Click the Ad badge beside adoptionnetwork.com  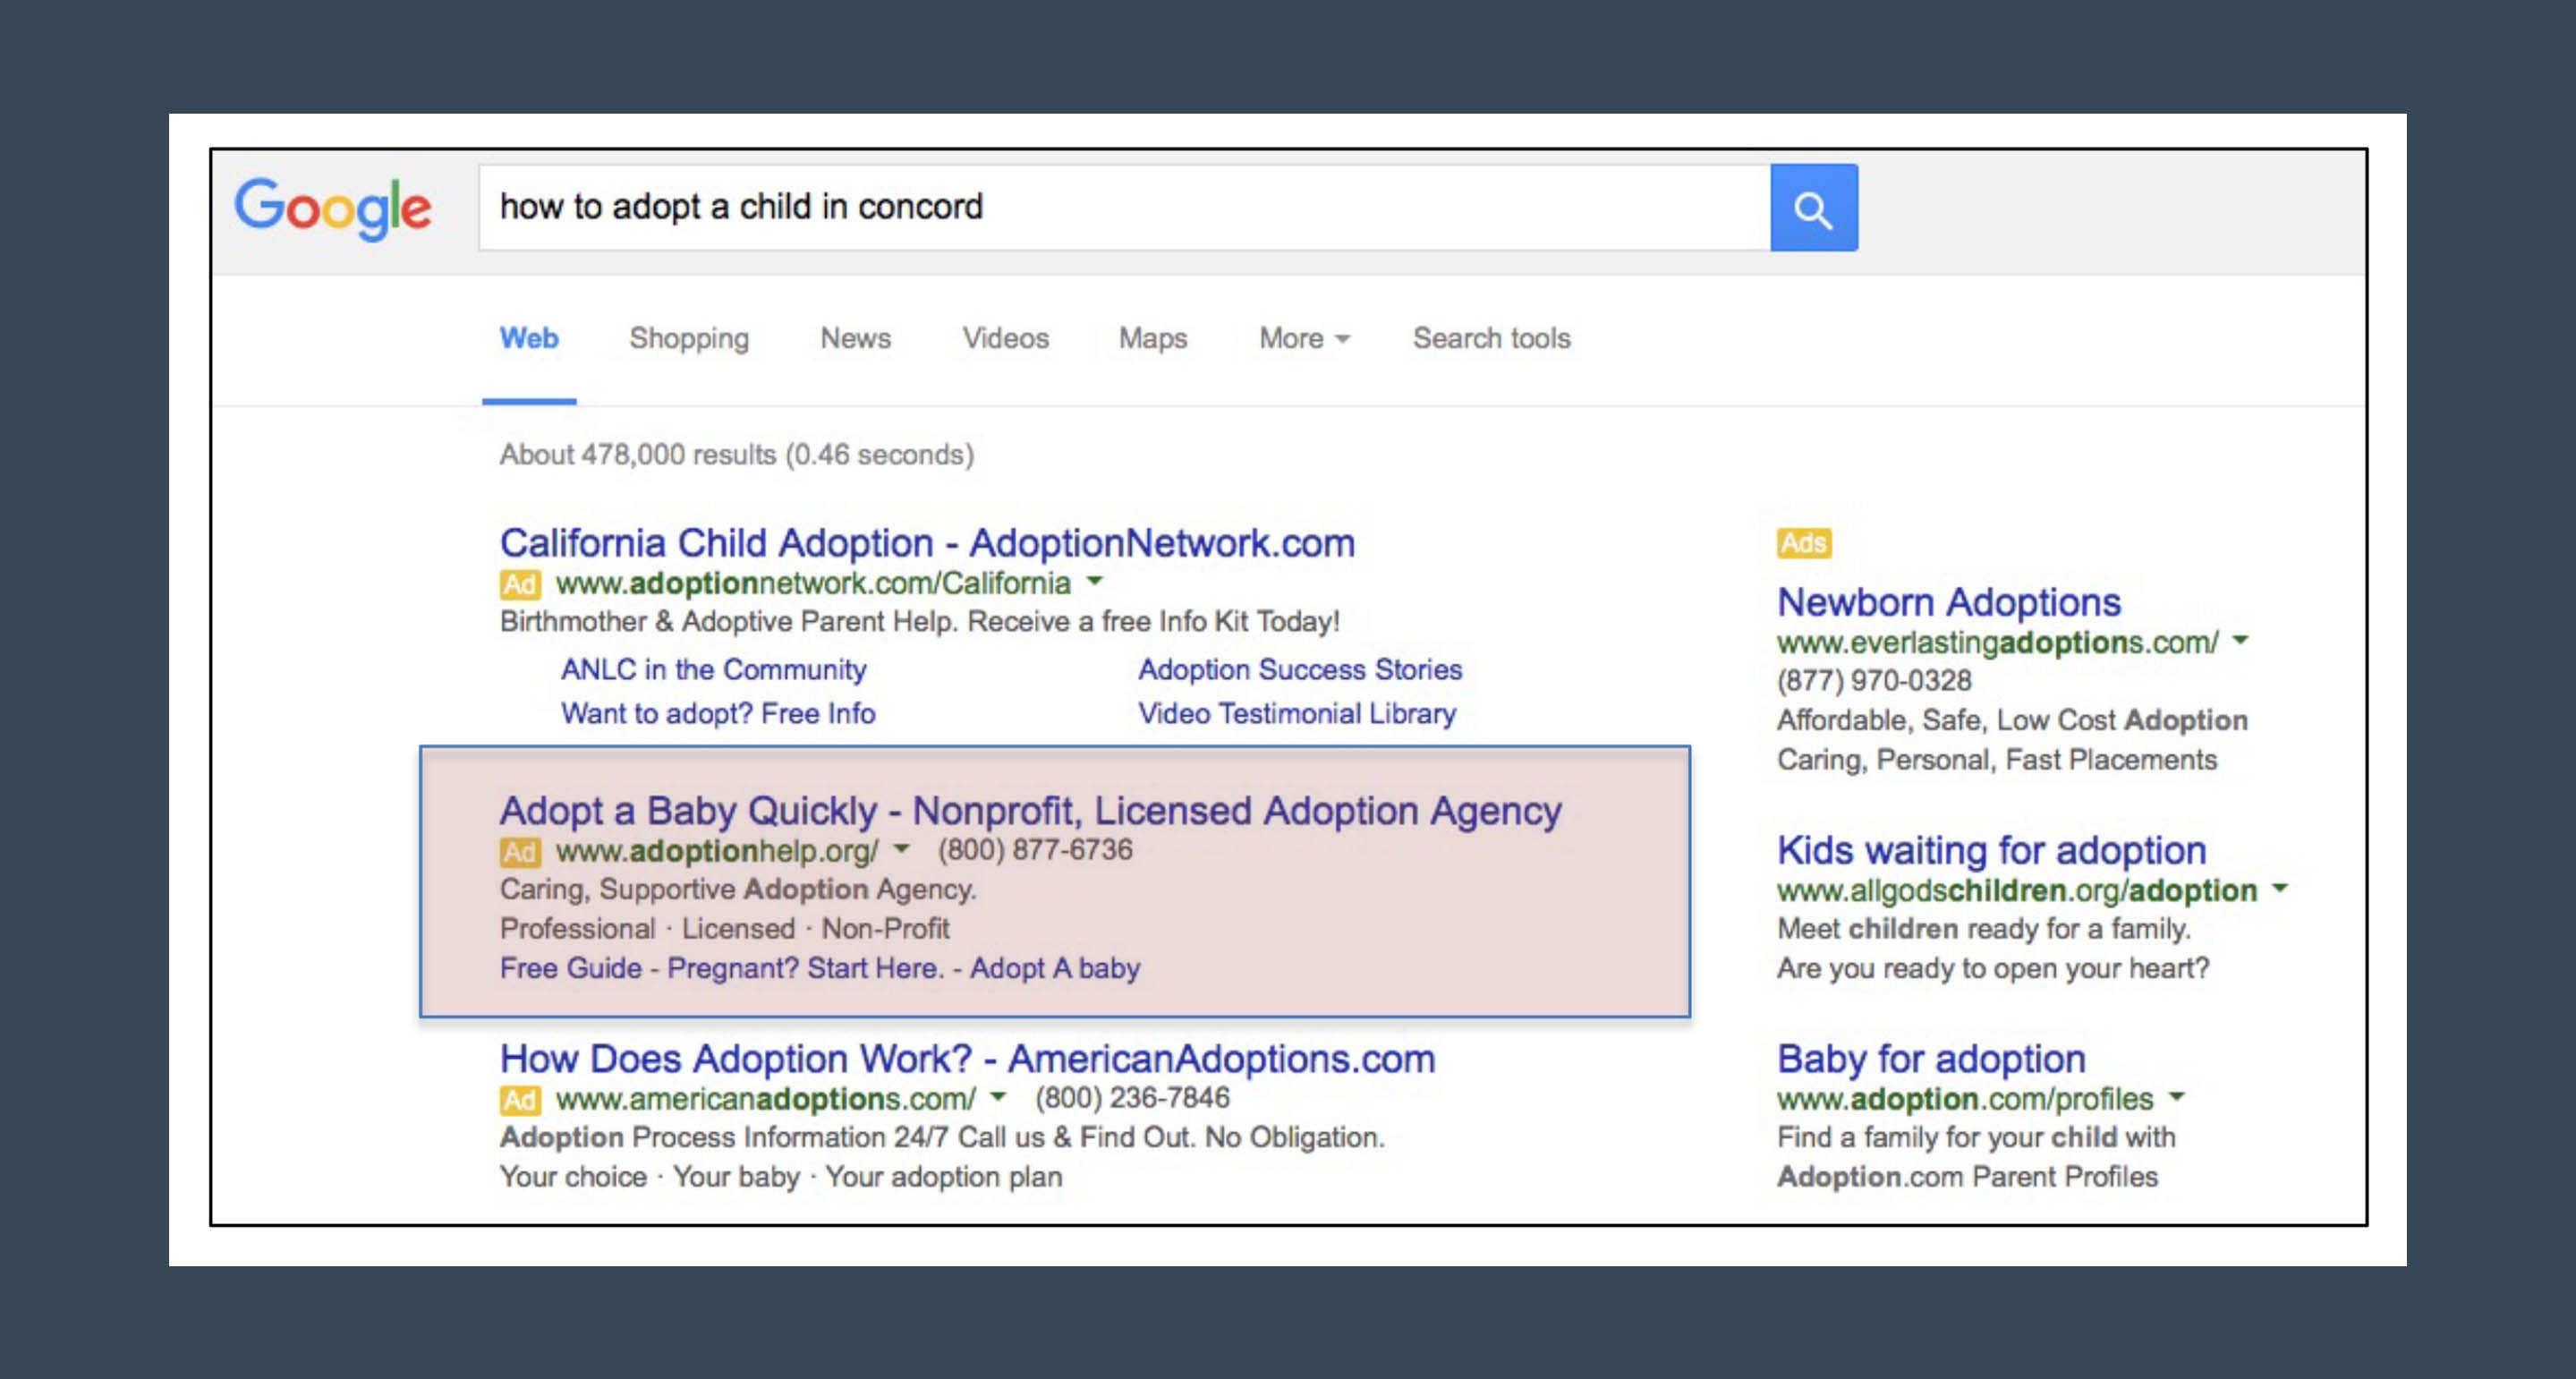click(520, 584)
